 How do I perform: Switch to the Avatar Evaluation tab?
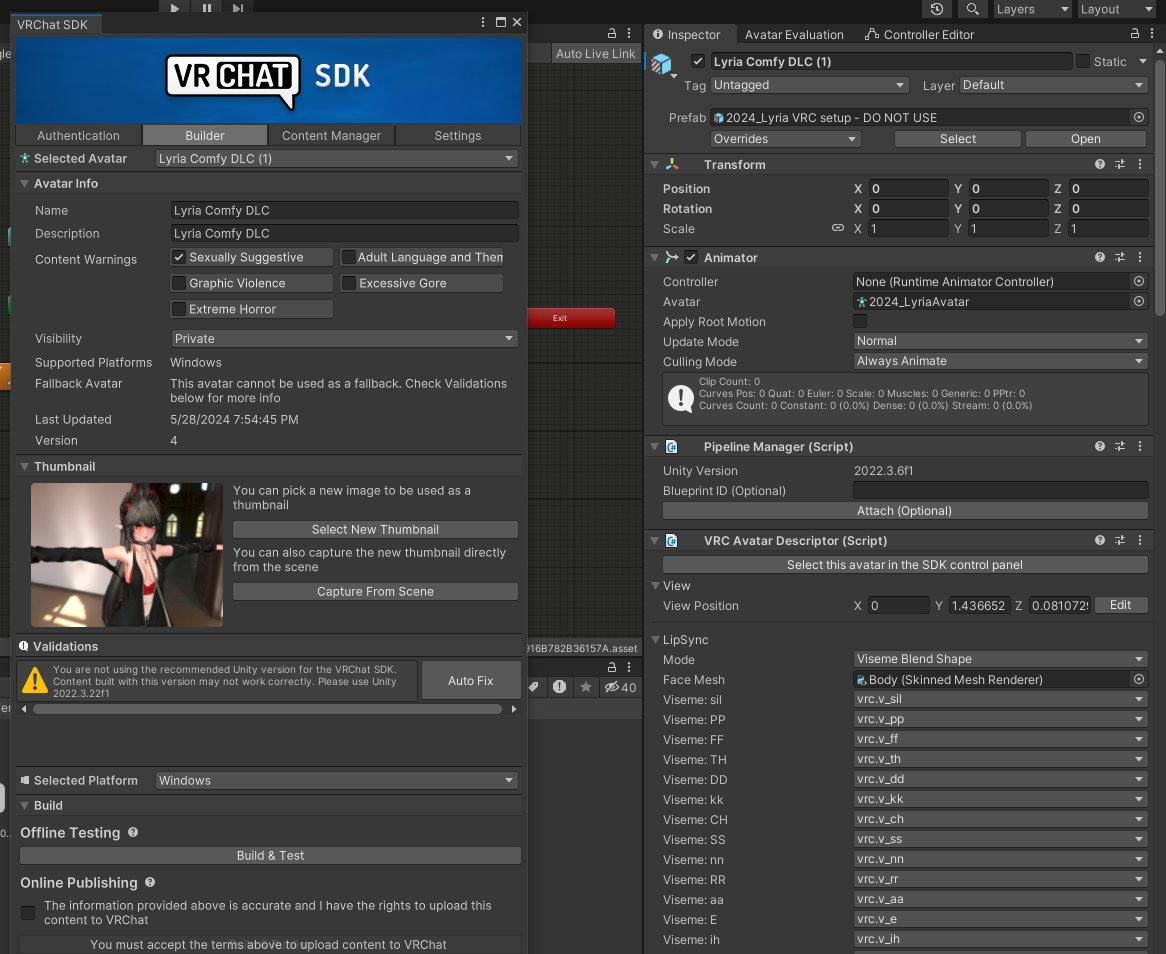pos(794,34)
